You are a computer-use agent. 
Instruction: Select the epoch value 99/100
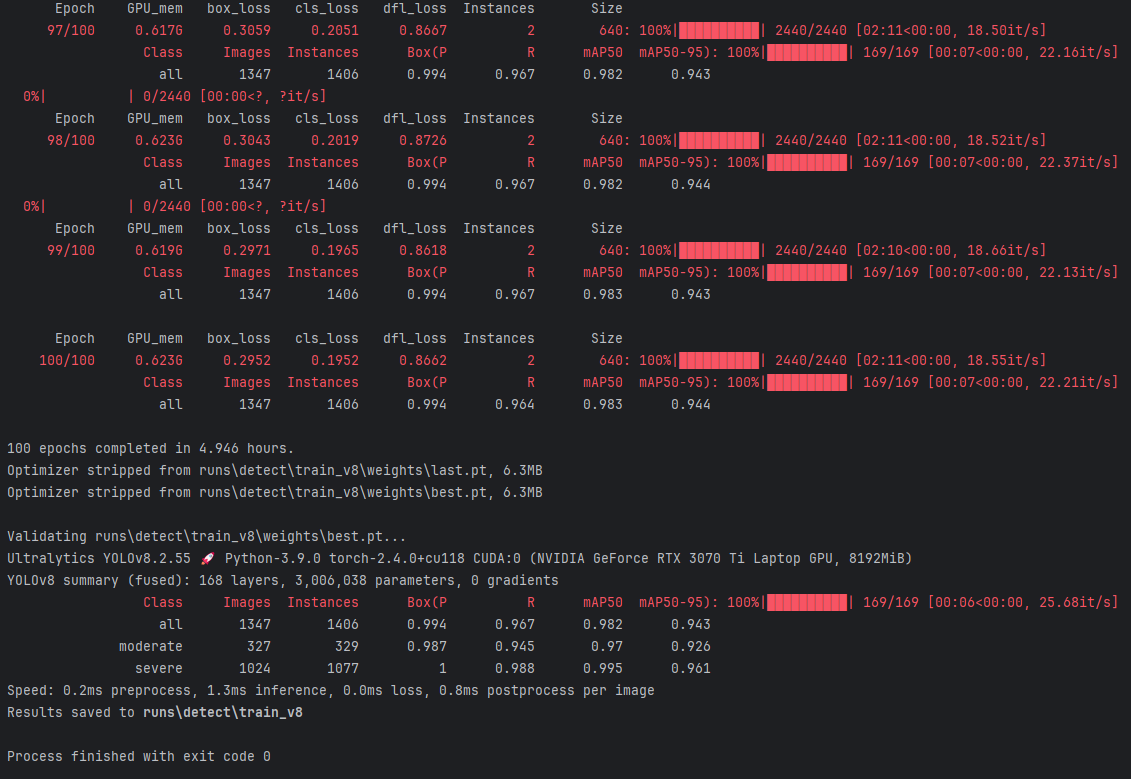point(71,250)
